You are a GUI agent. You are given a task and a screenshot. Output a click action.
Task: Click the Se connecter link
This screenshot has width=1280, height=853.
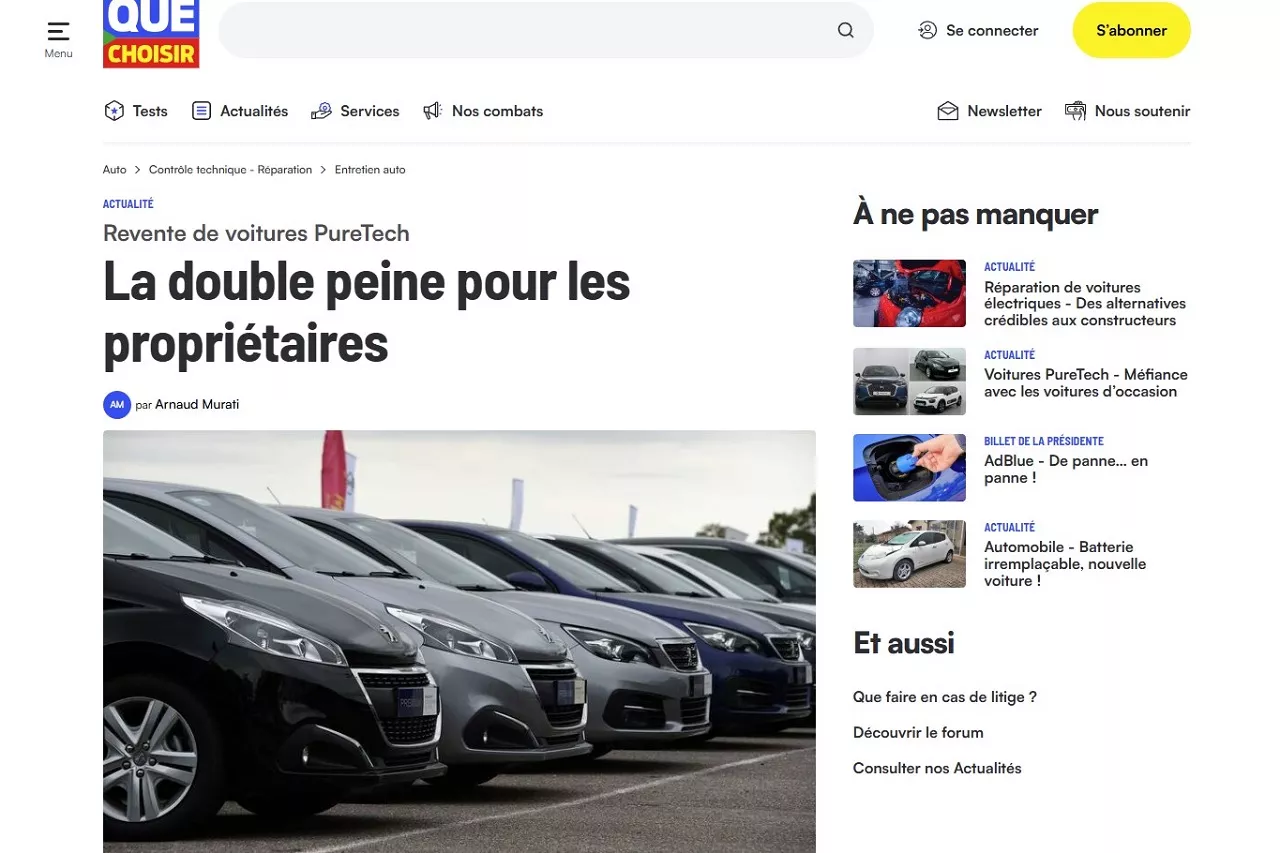tap(992, 30)
